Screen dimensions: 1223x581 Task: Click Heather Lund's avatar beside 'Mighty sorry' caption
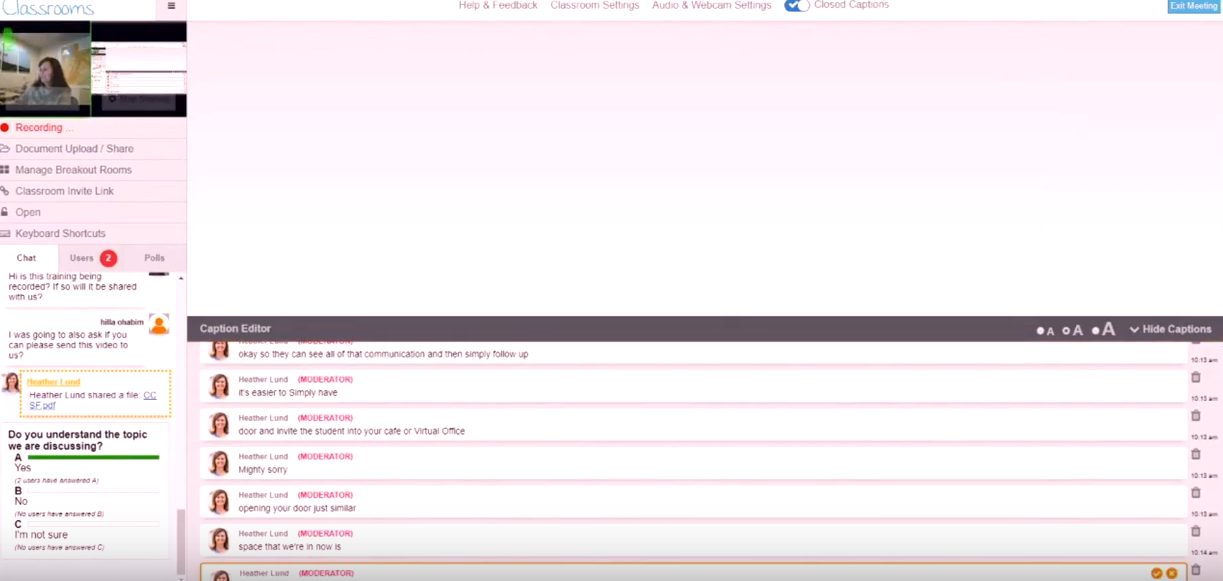tap(219, 463)
